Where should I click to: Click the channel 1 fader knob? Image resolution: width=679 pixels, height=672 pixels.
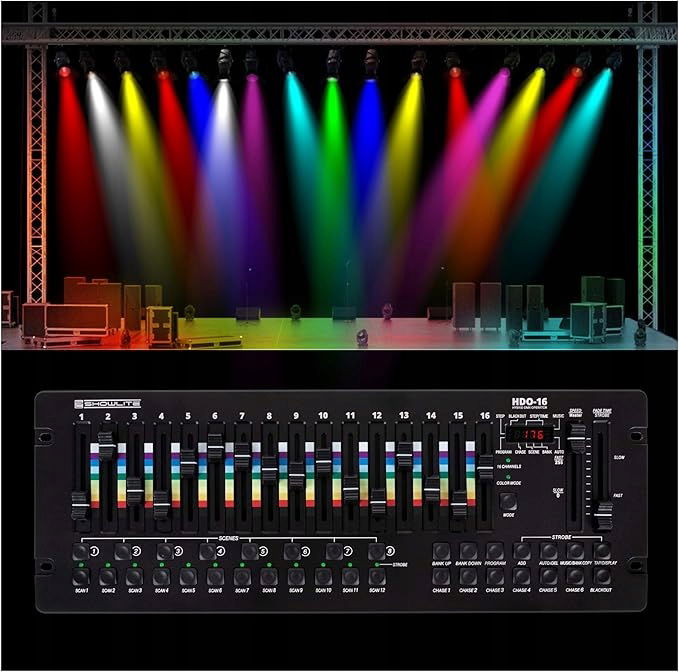(80, 505)
